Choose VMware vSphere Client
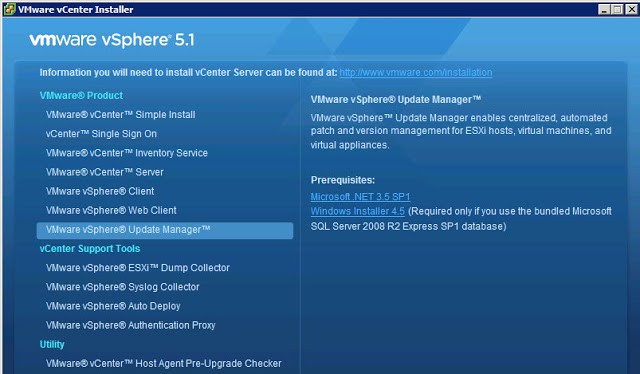 coord(100,191)
